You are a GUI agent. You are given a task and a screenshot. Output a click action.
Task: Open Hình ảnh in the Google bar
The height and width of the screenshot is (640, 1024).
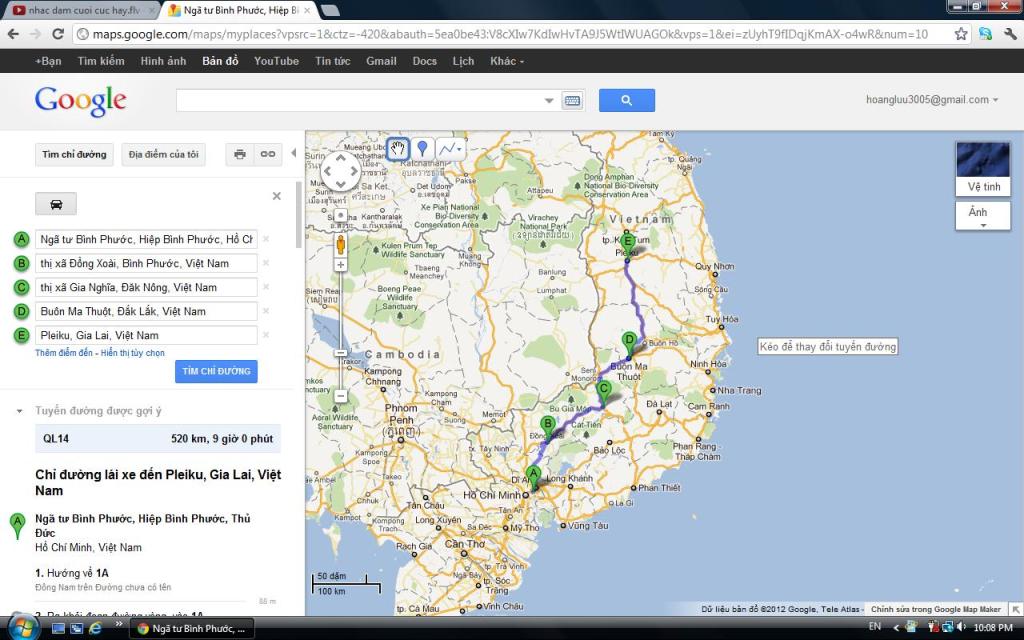pos(163,61)
